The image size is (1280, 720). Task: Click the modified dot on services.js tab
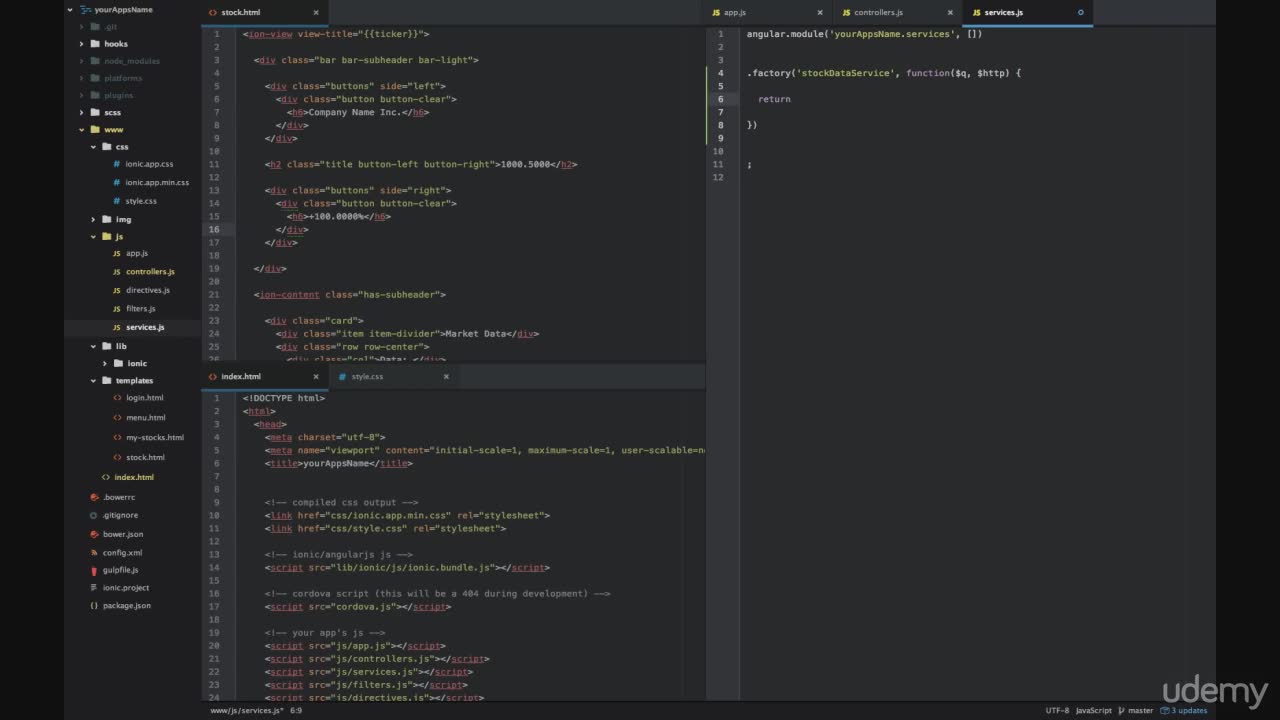[1080, 13]
